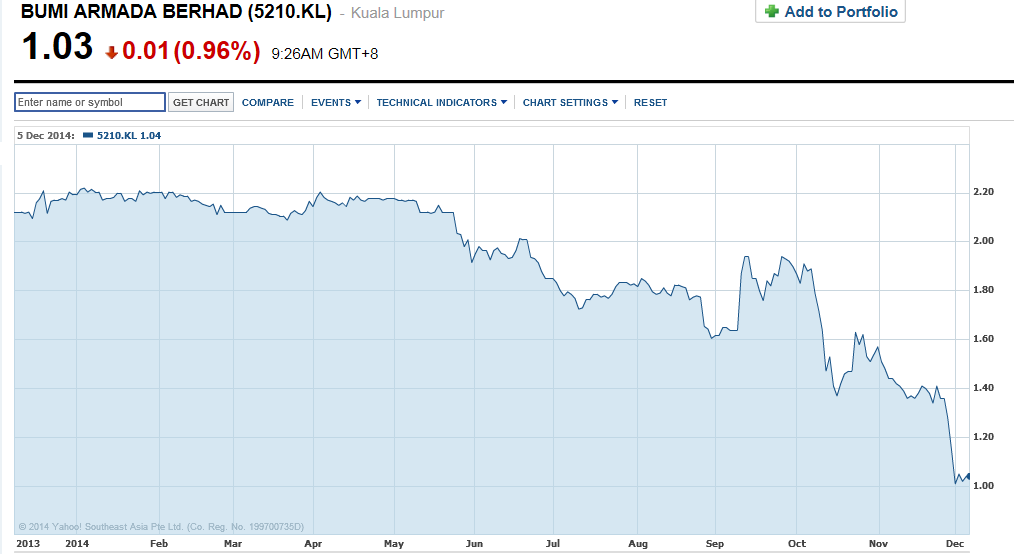The width and height of the screenshot is (1014, 554).
Task: Click the 1.20 price axis label
Action: click(x=983, y=437)
